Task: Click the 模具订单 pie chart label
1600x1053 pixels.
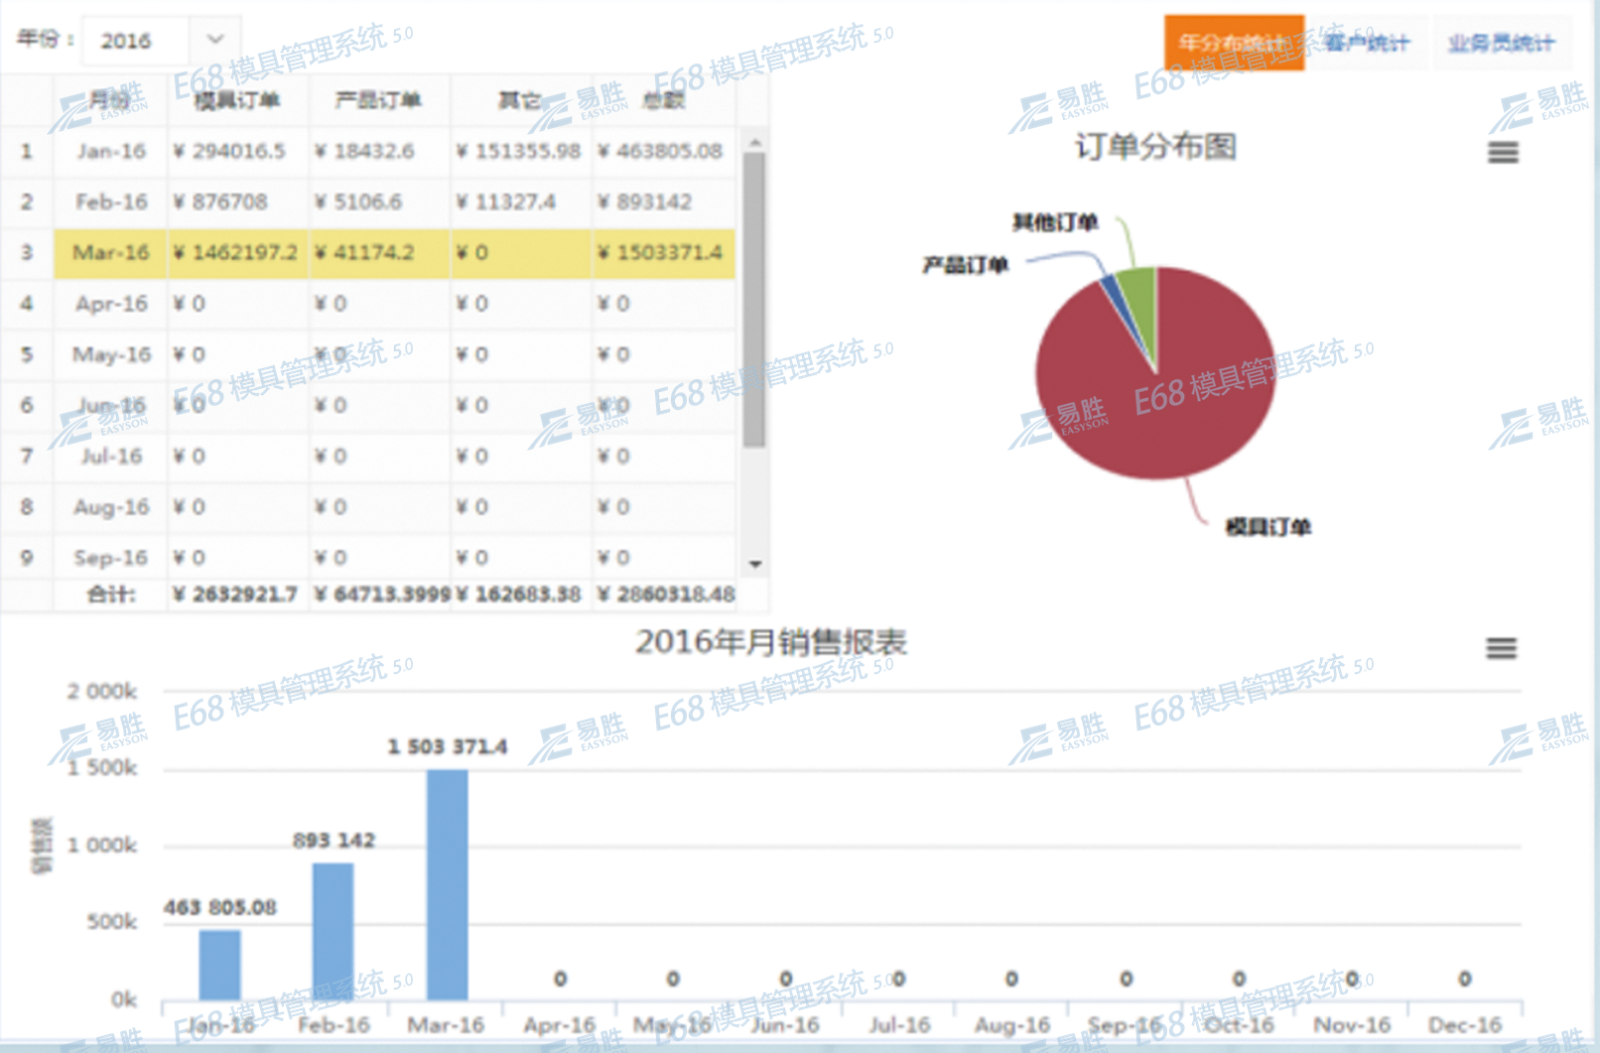Action: pos(1268,527)
